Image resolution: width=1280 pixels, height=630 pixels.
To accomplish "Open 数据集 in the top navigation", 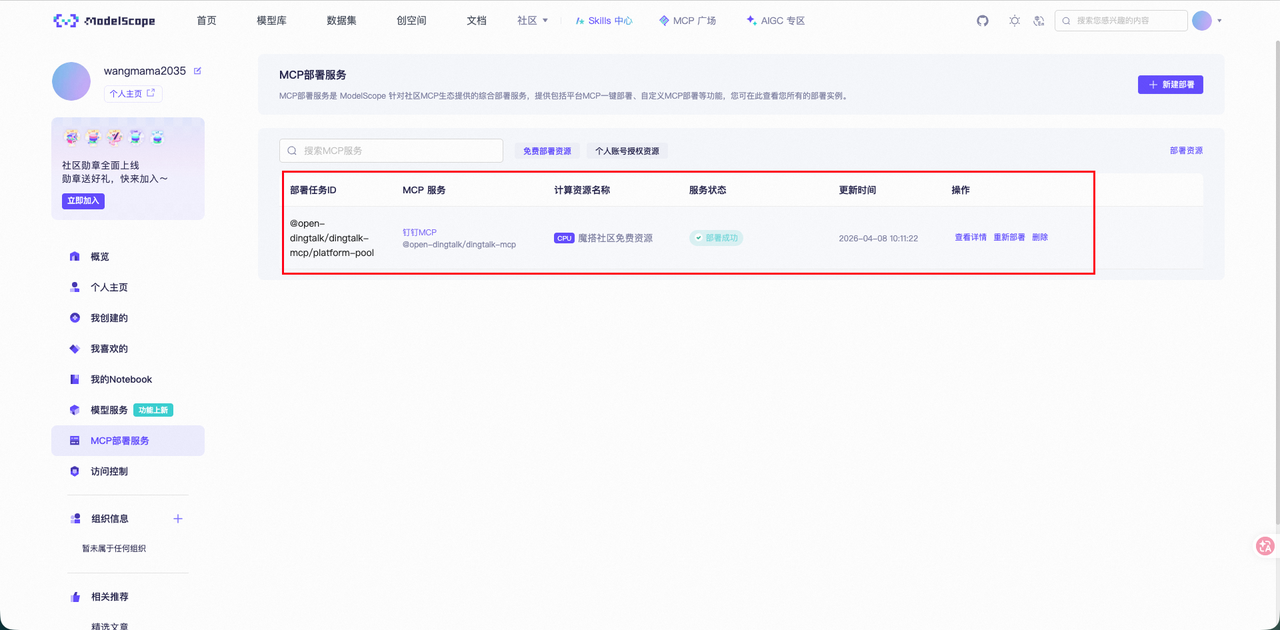I will (x=341, y=20).
